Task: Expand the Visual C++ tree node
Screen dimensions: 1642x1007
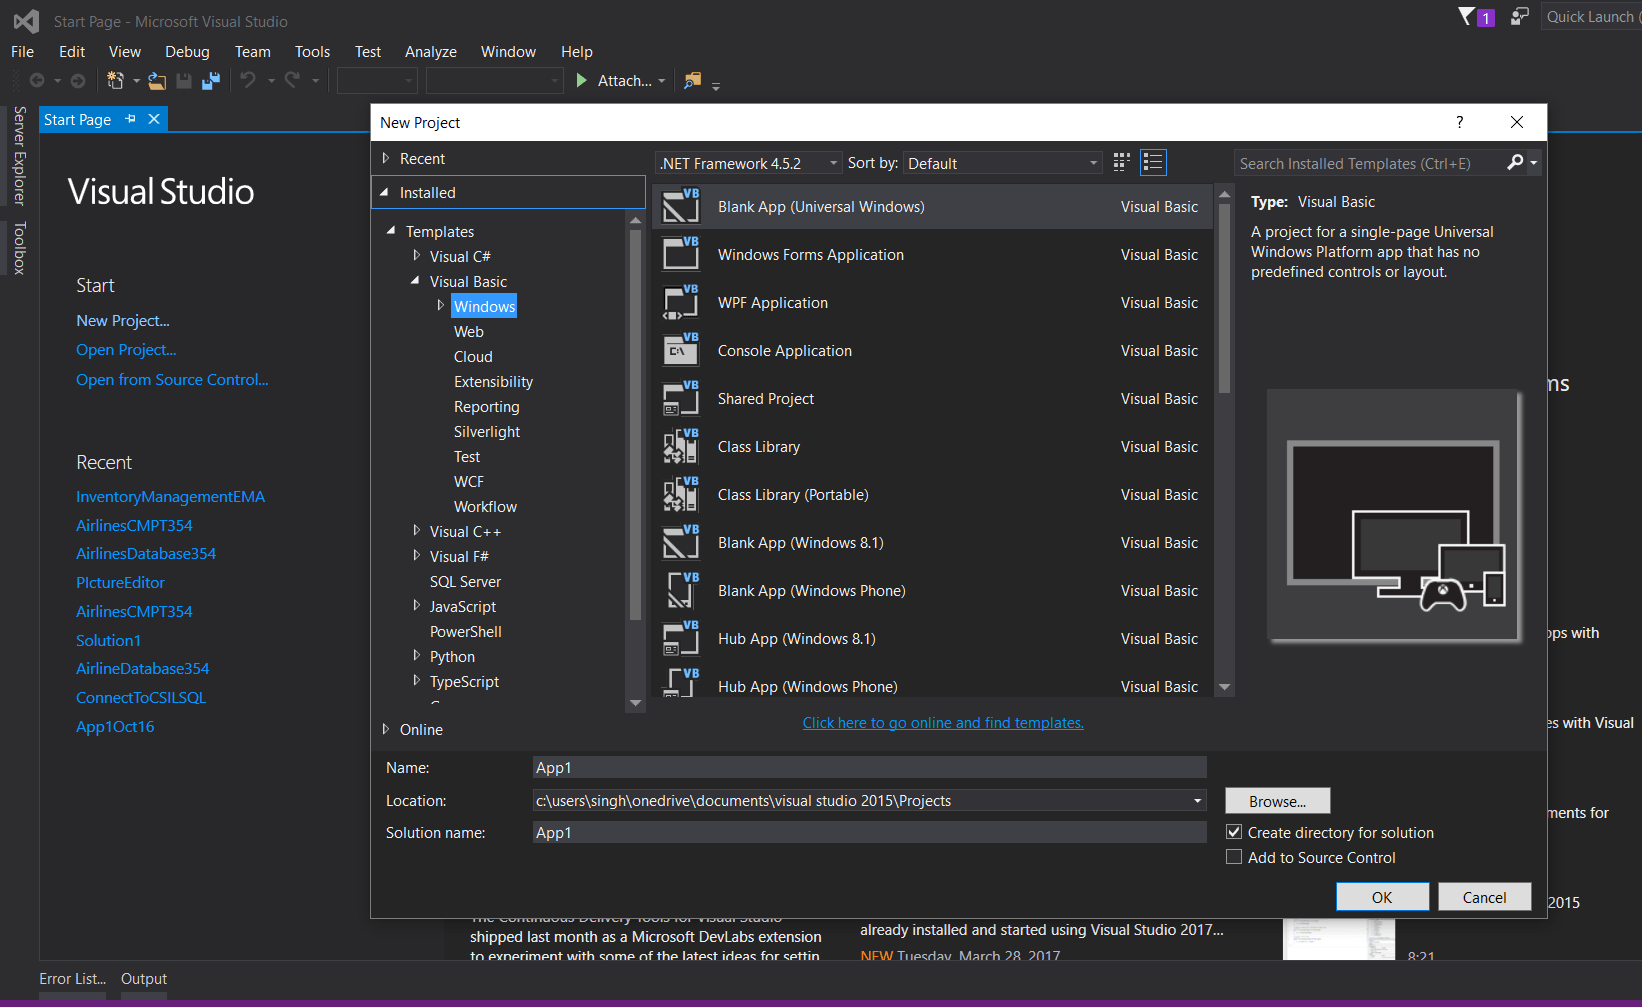Action: (417, 531)
